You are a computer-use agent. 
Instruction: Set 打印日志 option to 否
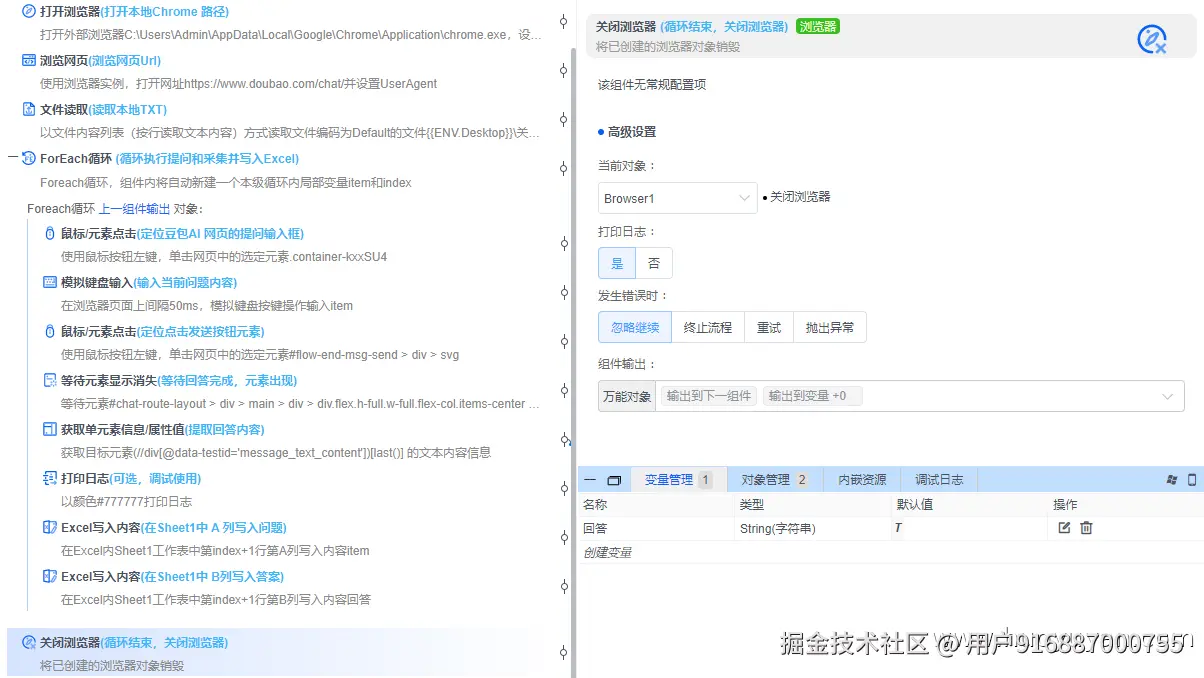(x=654, y=263)
